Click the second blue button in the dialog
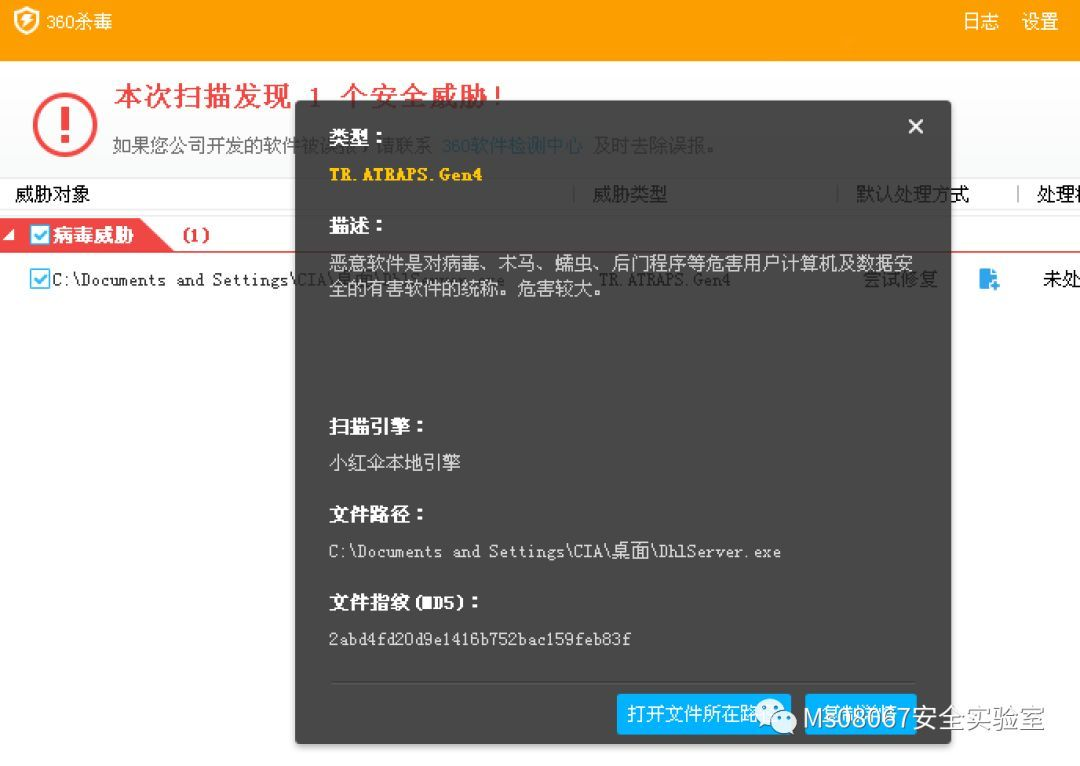The height and width of the screenshot is (766, 1080). (861, 716)
